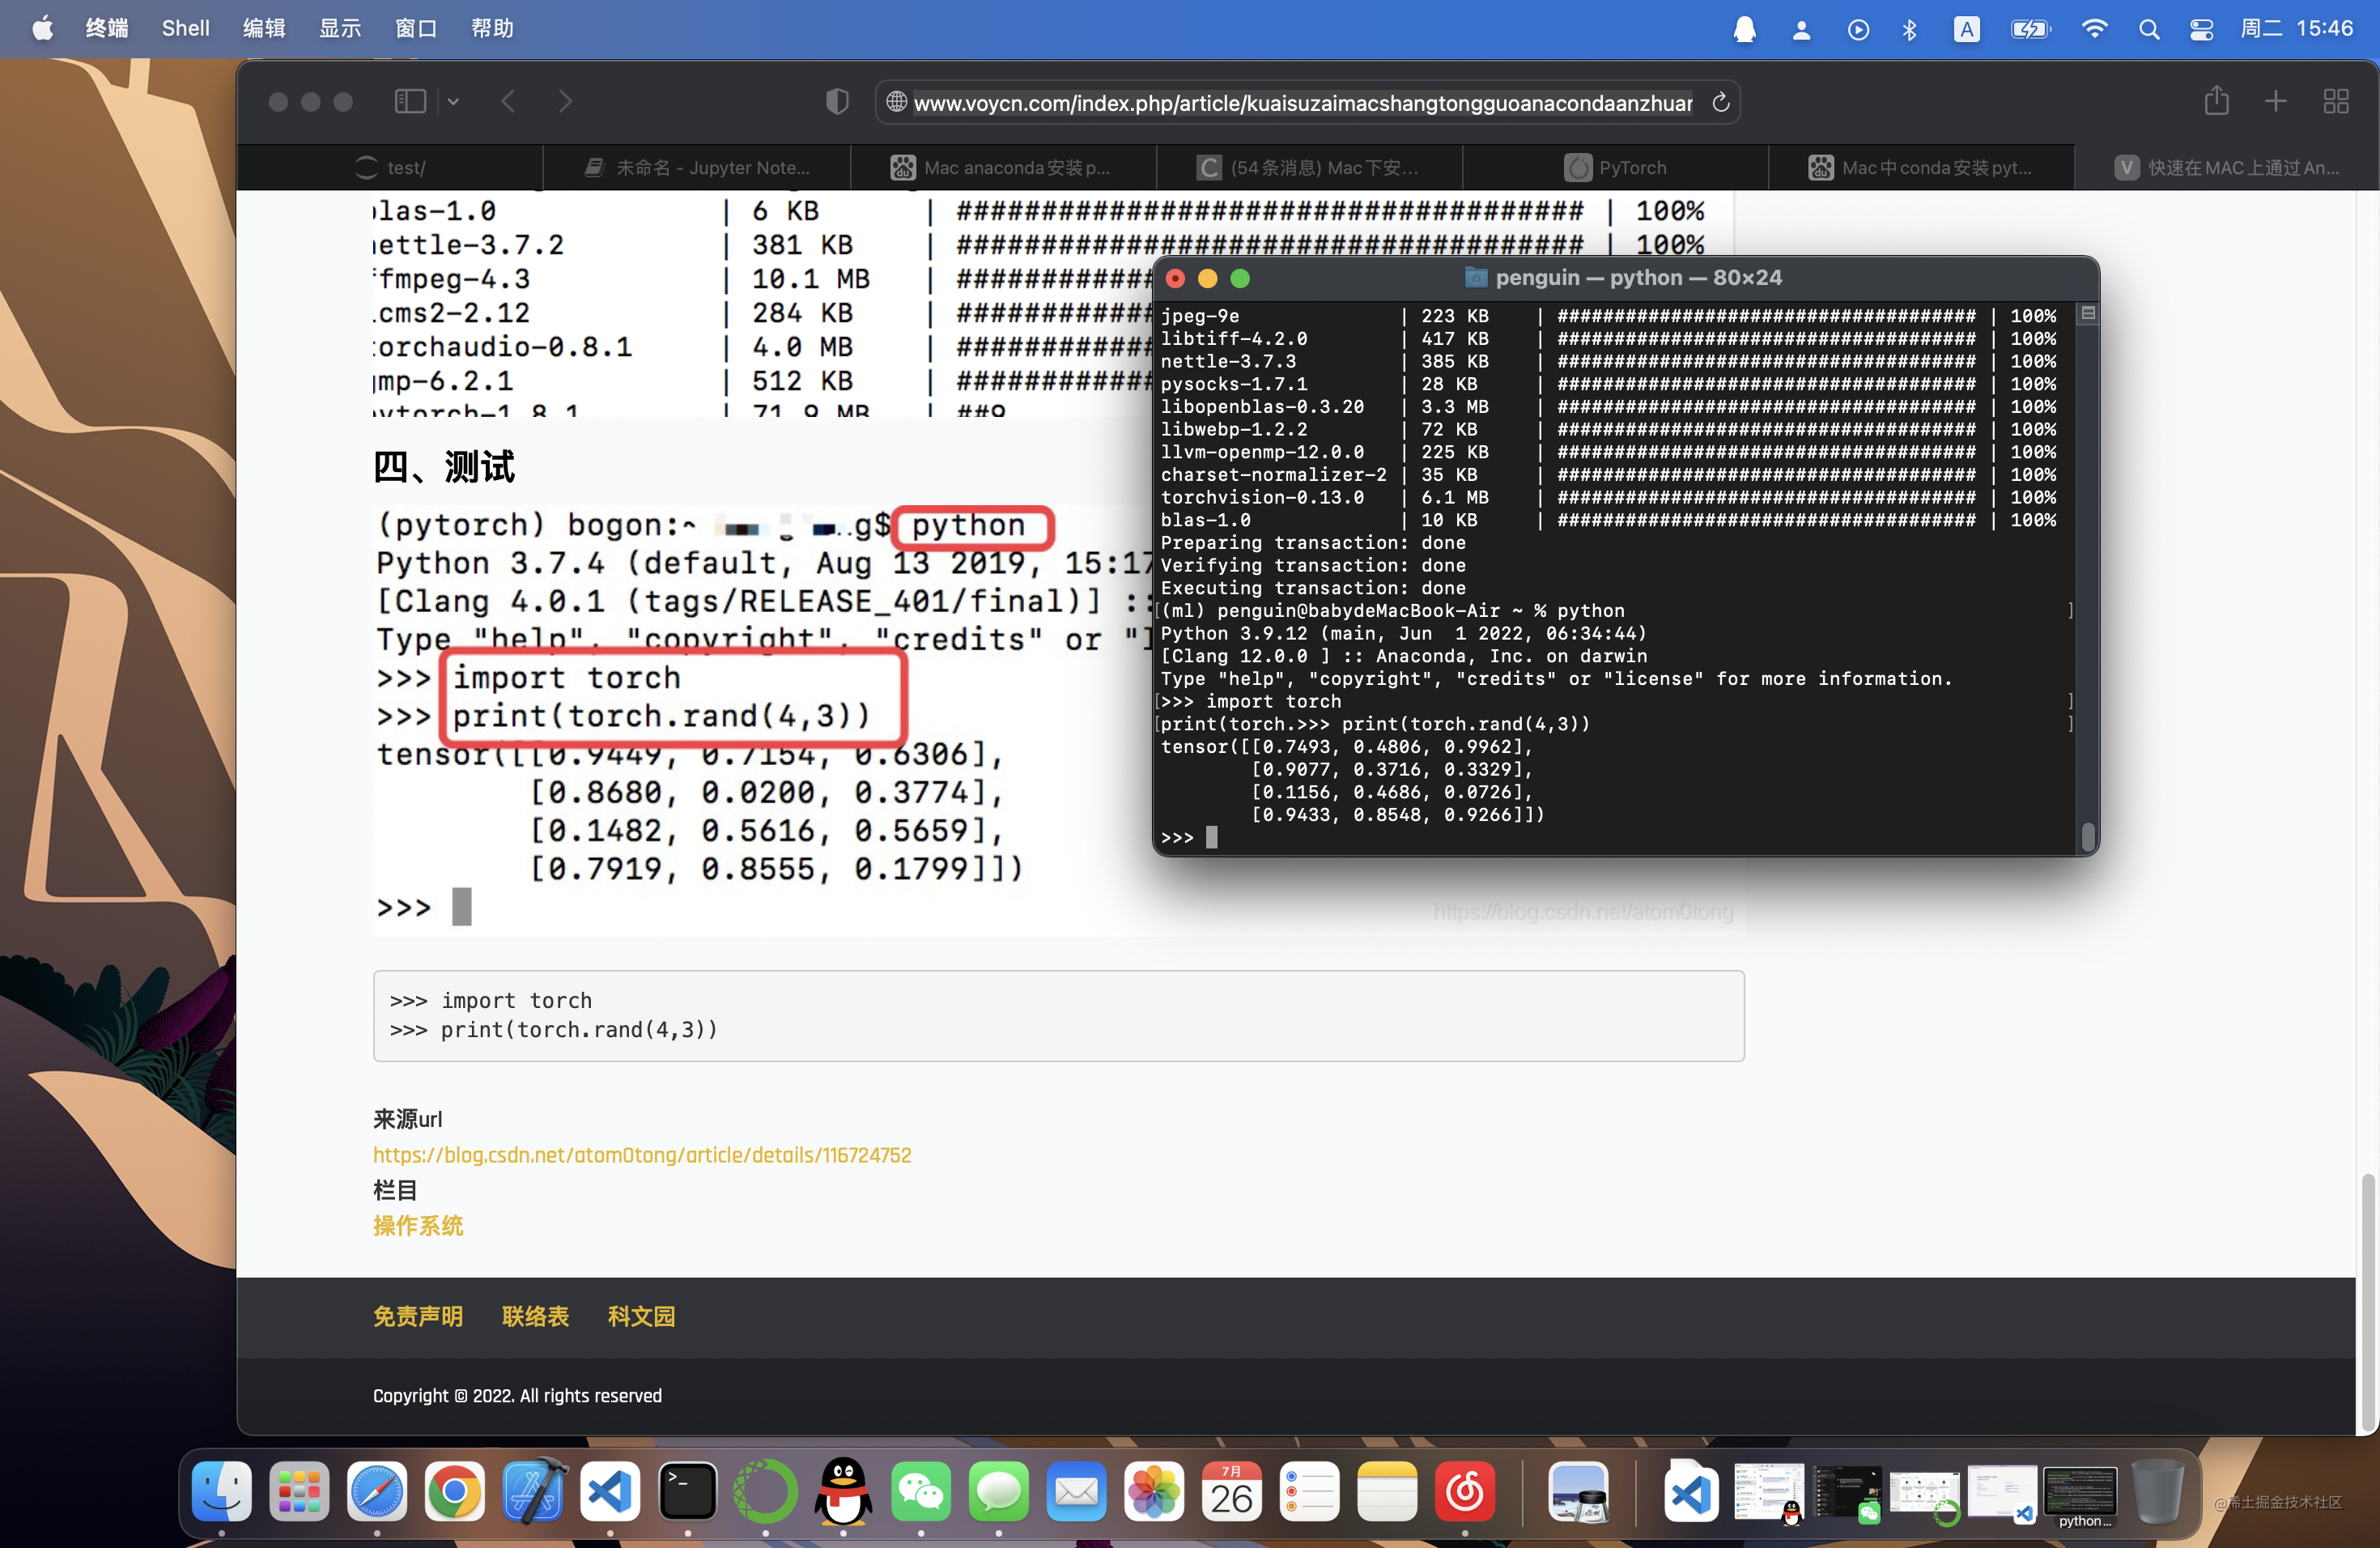Open Launchpad from the Dock
Image resolution: width=2380 pixels, height=1548 pixels.
coord(299,1491)
